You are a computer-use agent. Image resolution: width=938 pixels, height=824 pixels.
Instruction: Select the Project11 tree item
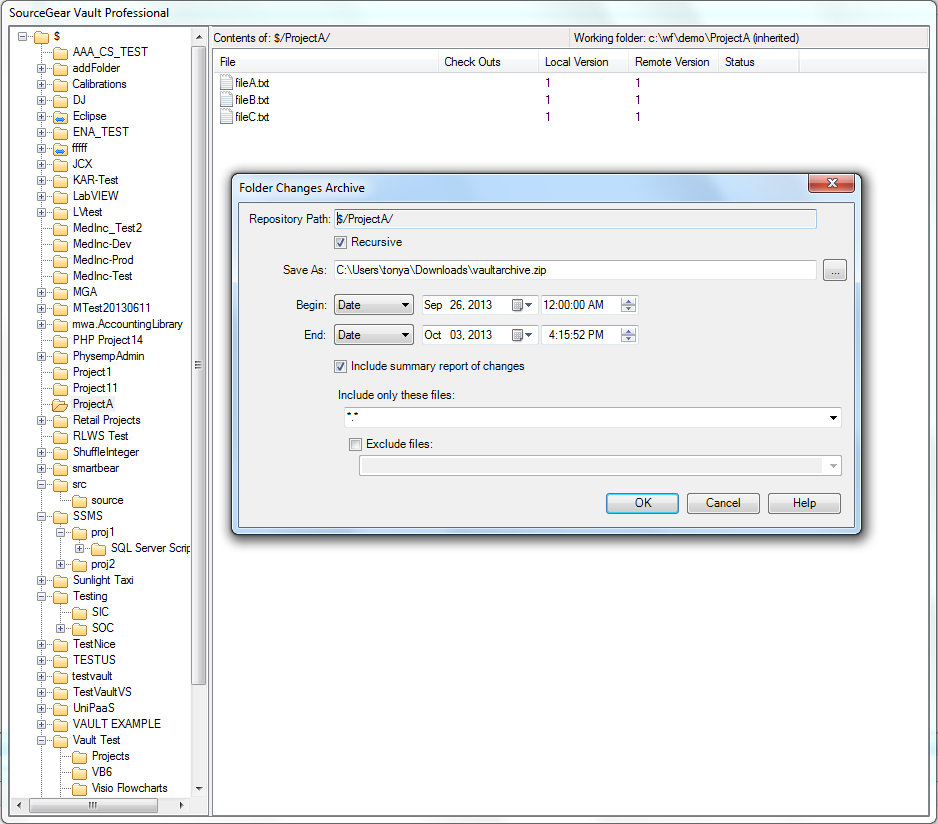click(95, 388)
